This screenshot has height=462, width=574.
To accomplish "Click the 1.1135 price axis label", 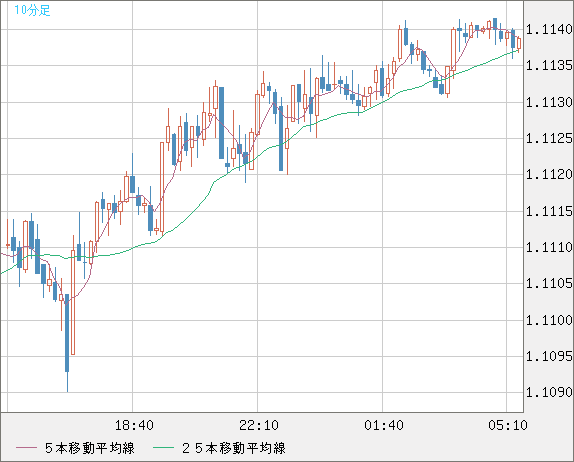I will 549,66.
